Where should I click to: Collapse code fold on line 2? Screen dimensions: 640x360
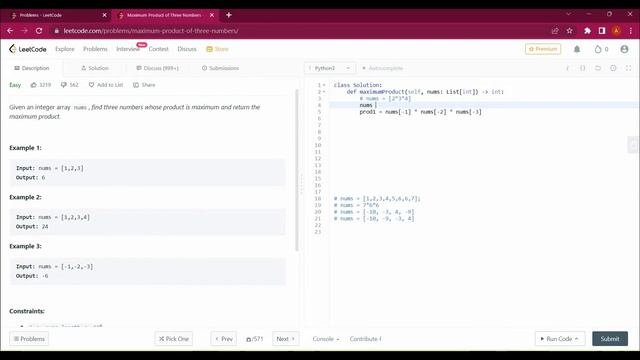324,92
